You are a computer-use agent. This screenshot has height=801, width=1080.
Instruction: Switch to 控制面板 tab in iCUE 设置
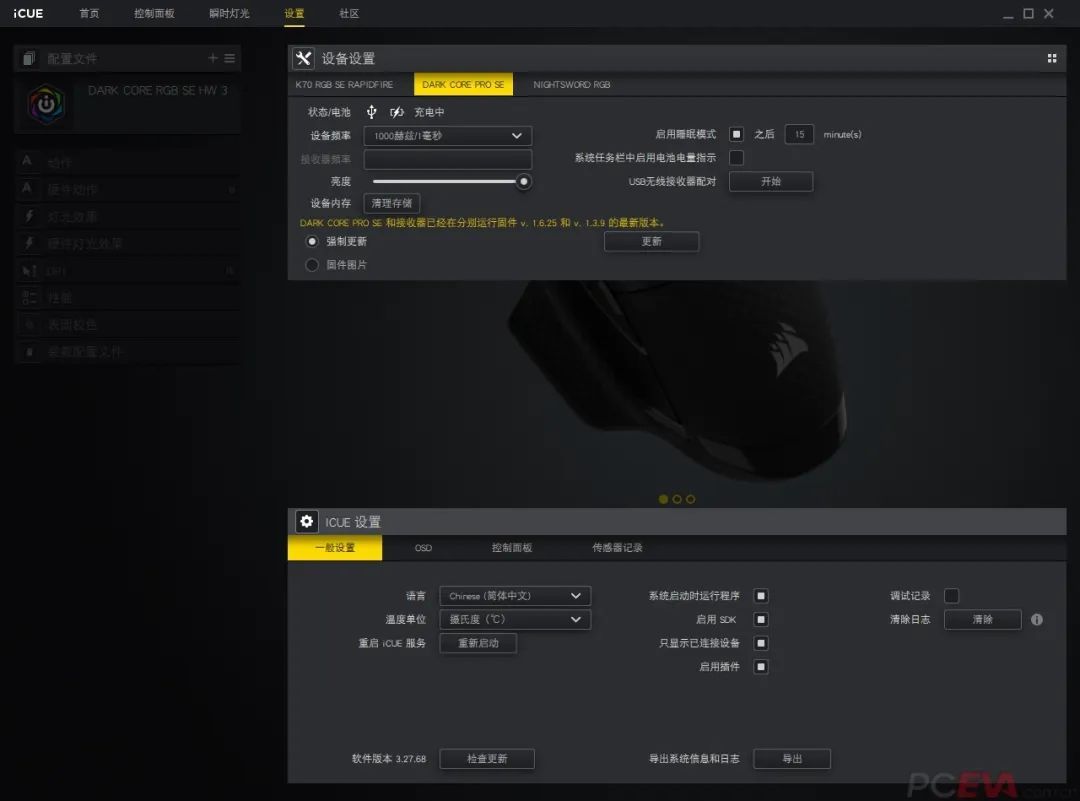pyautogui.click(x=512, y=548)
